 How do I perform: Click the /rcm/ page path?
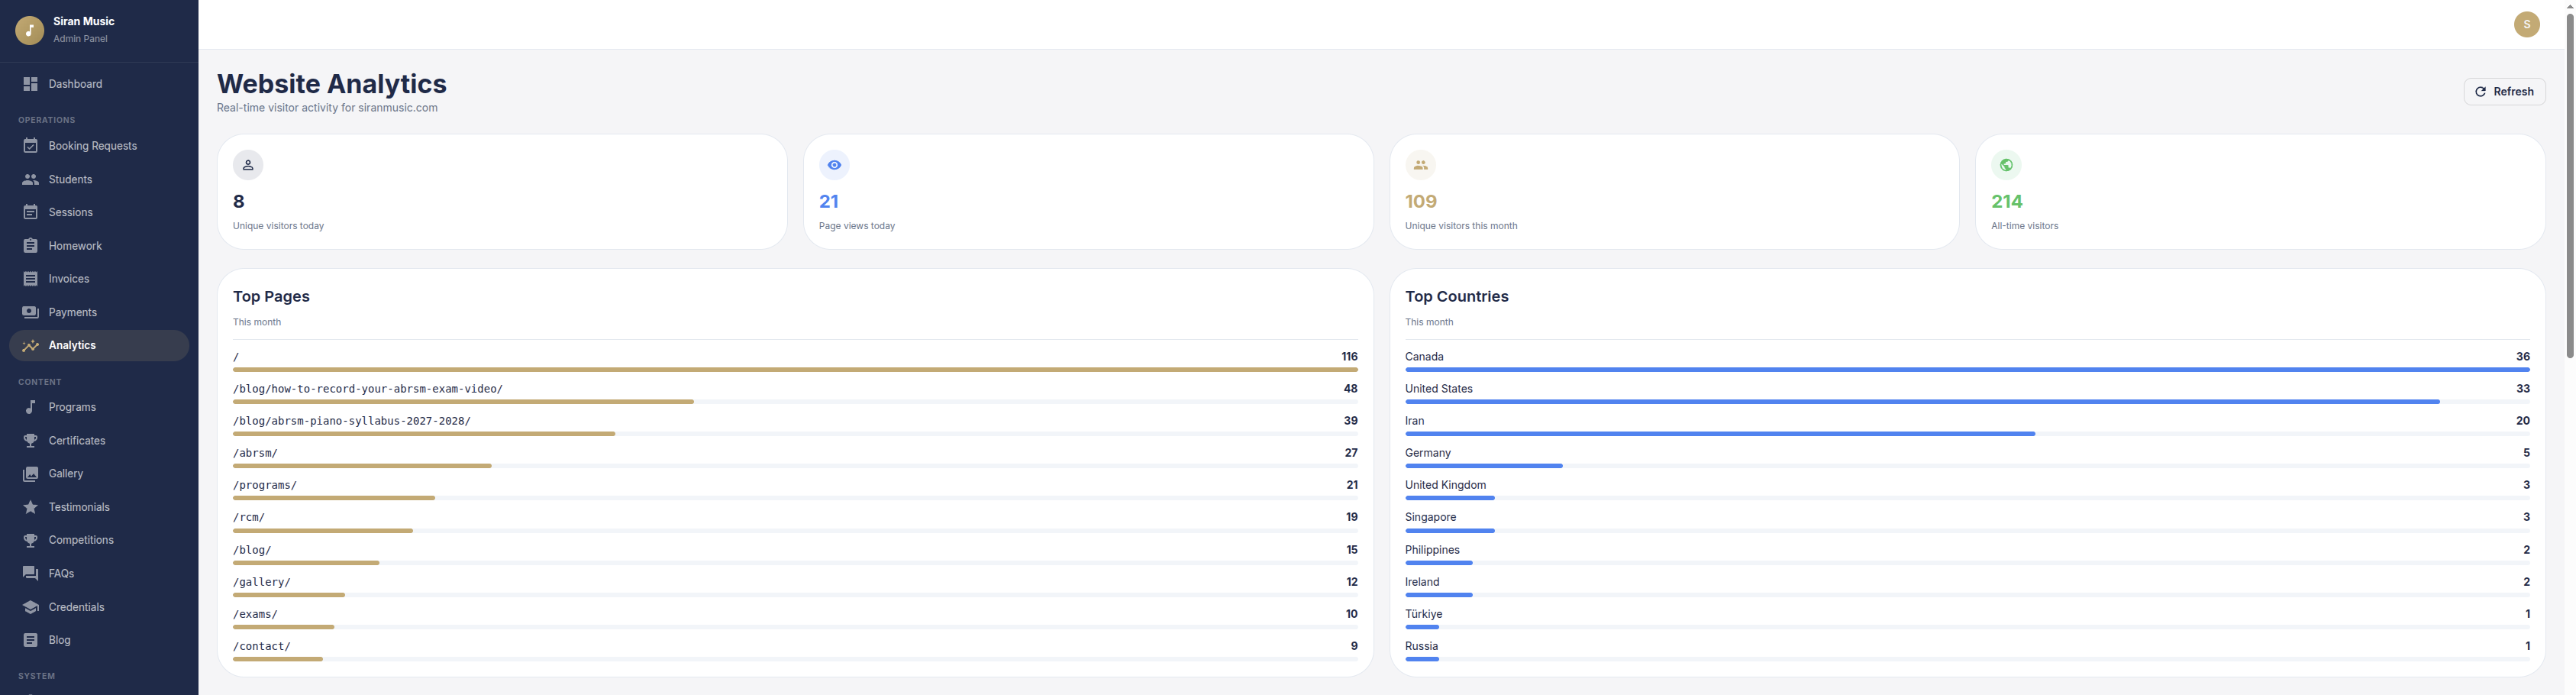pos(249,517)
